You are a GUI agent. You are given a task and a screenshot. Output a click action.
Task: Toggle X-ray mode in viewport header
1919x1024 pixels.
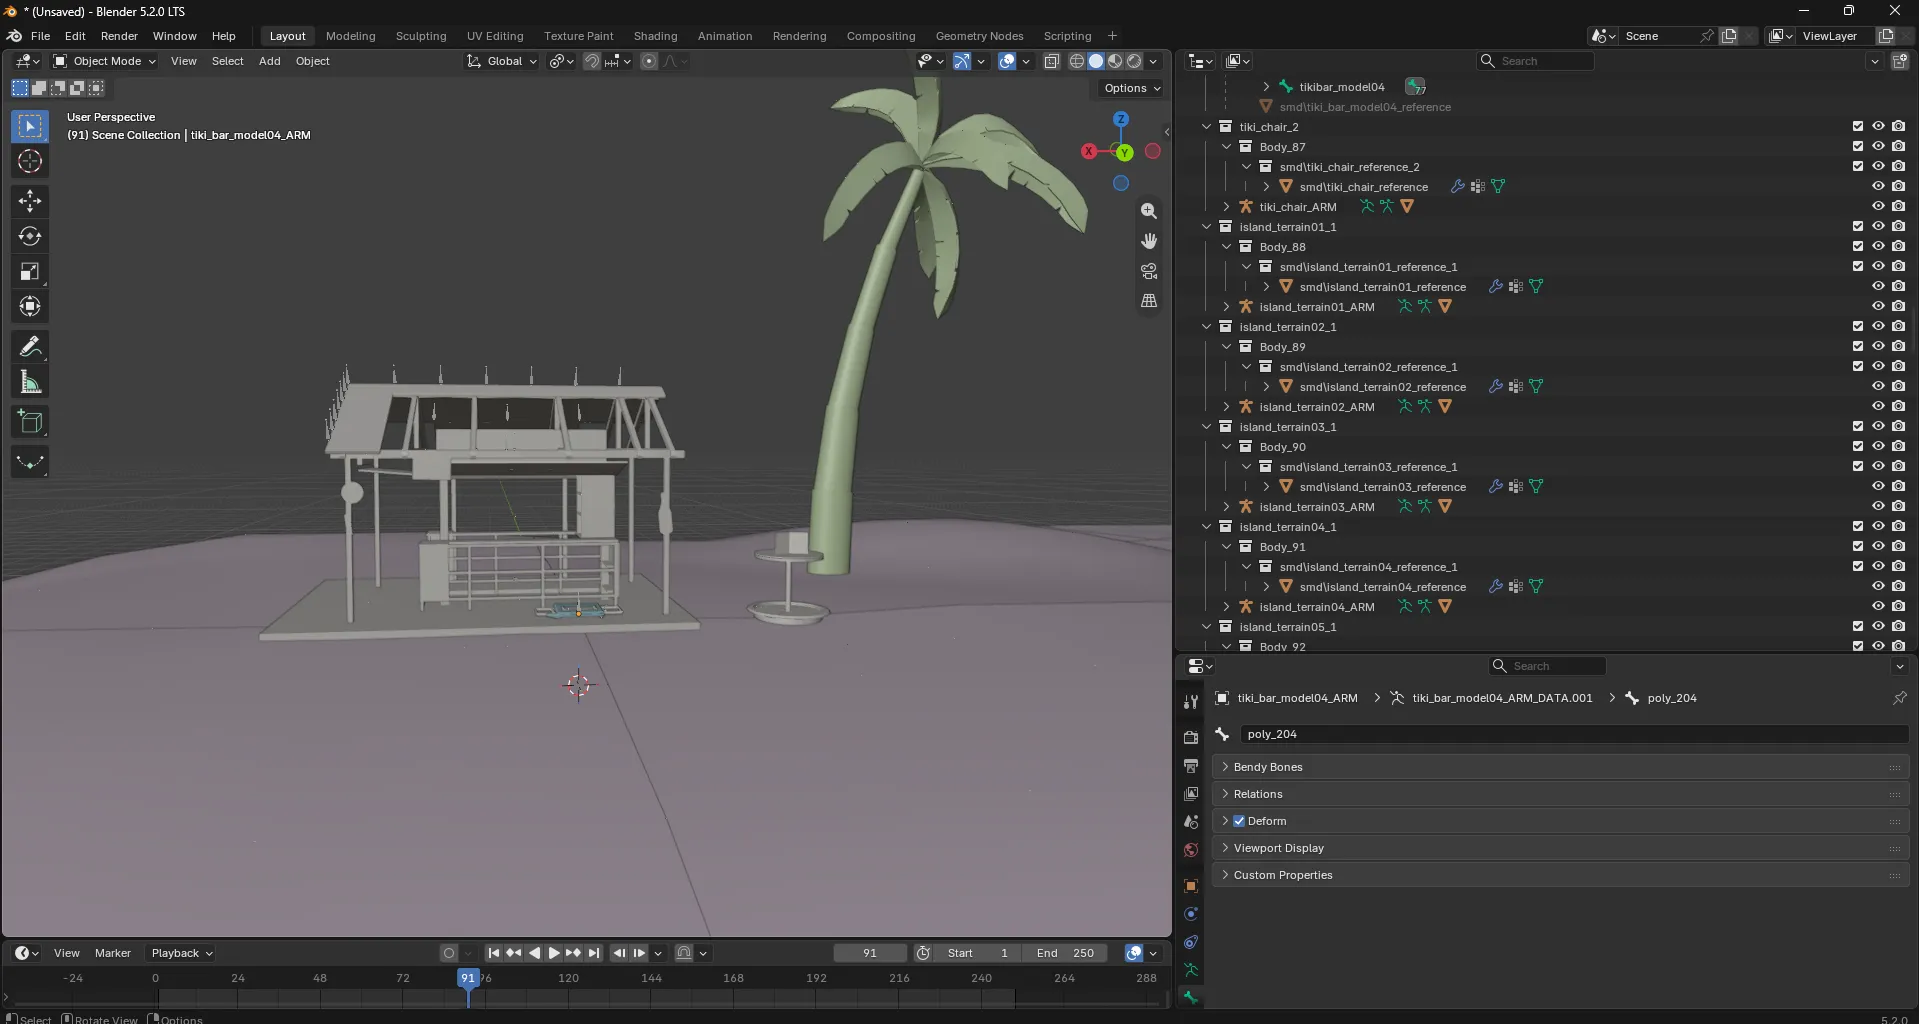point(1051,61)
